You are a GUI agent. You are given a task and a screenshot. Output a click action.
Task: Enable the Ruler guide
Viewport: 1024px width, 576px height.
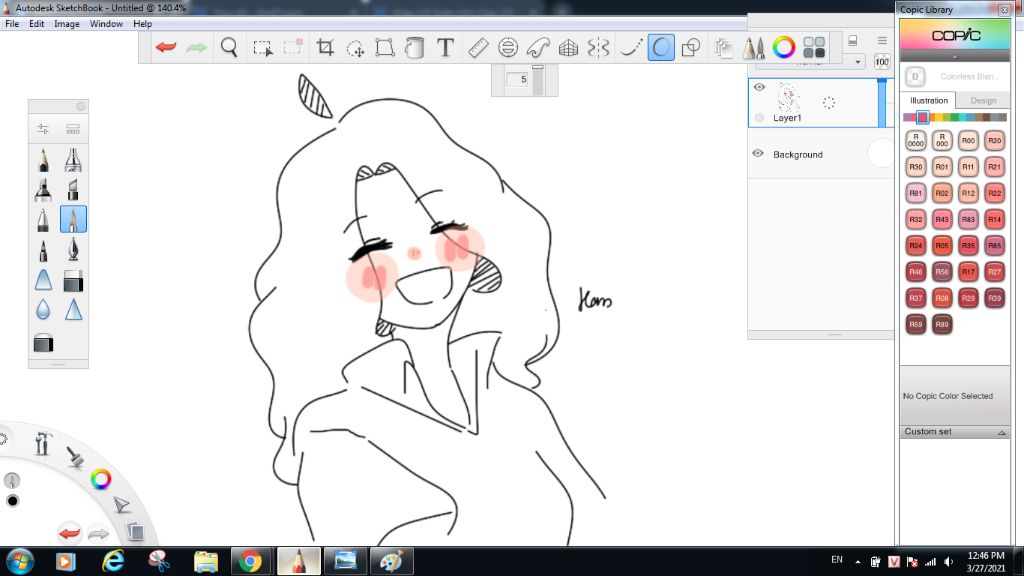point(478,47)
